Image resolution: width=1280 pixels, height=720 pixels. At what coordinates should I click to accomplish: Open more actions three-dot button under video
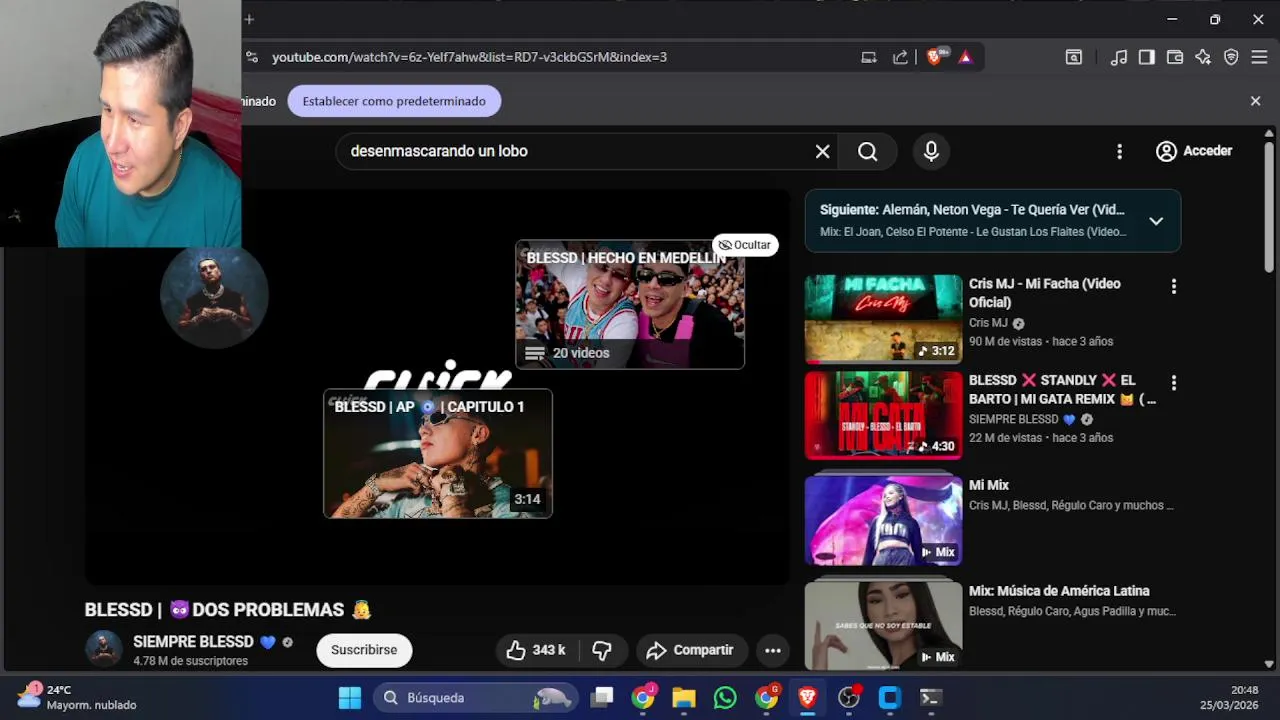pos(773,650)
